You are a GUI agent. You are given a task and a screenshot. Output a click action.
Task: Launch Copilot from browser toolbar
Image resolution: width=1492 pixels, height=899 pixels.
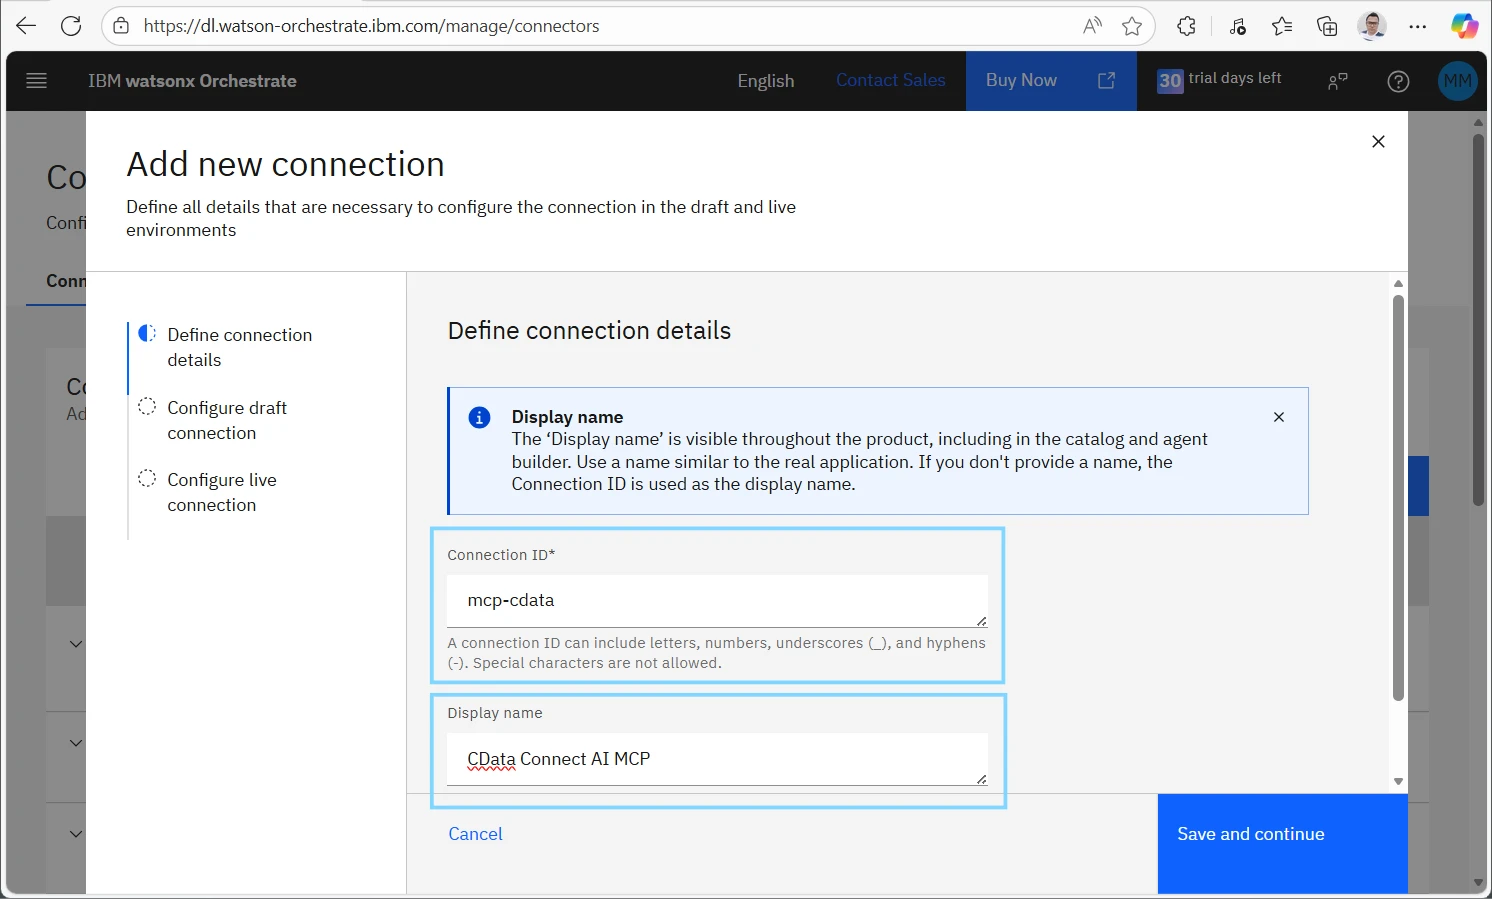[x=1464, y=26]
